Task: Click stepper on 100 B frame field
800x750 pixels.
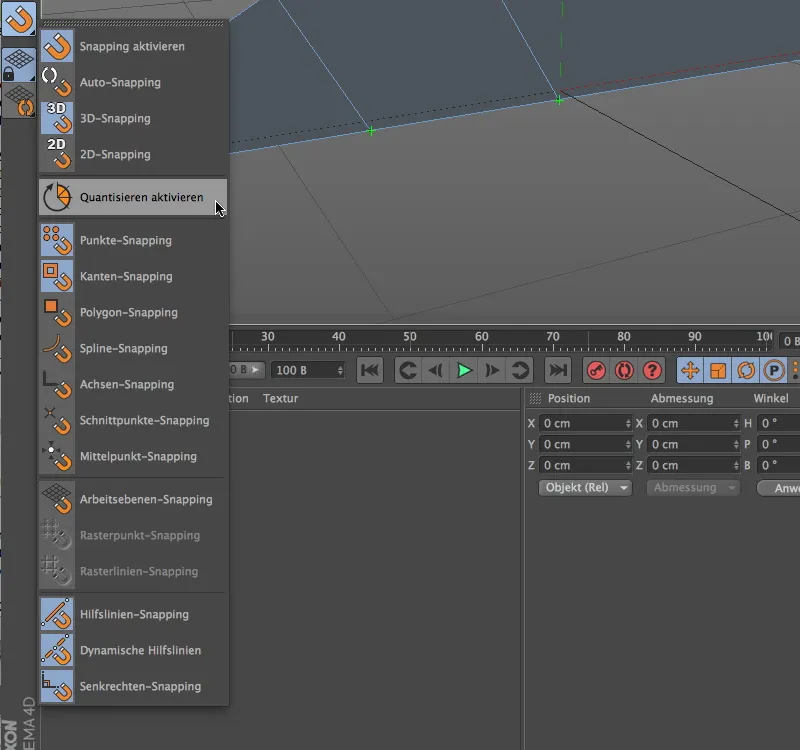Action: coord(340,370)
